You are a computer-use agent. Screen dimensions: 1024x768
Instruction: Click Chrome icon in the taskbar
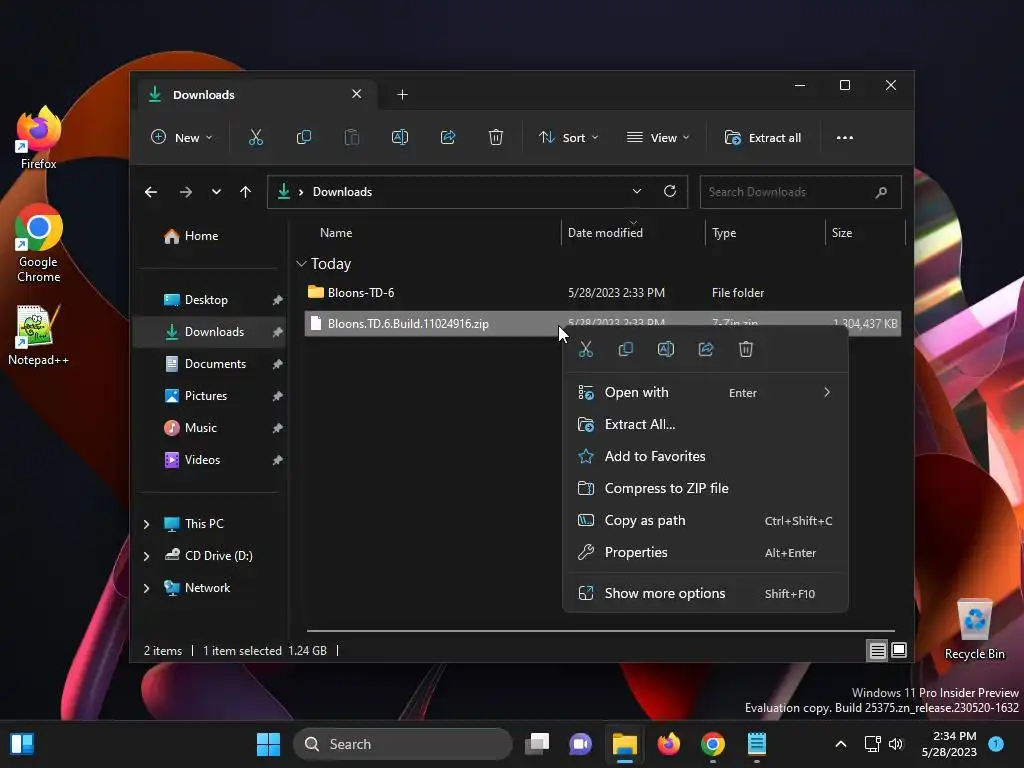pos(712,744)
